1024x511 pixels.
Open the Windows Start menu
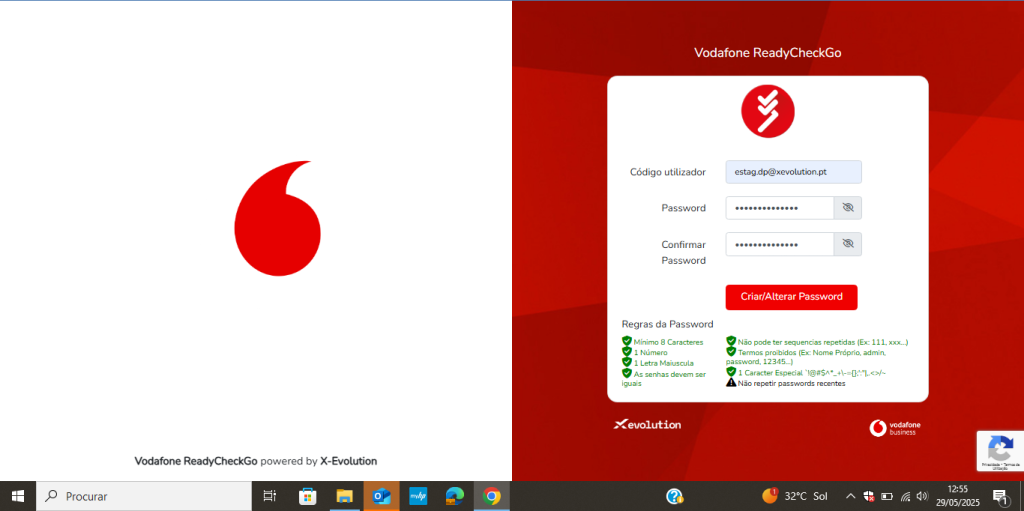[17, 496]
